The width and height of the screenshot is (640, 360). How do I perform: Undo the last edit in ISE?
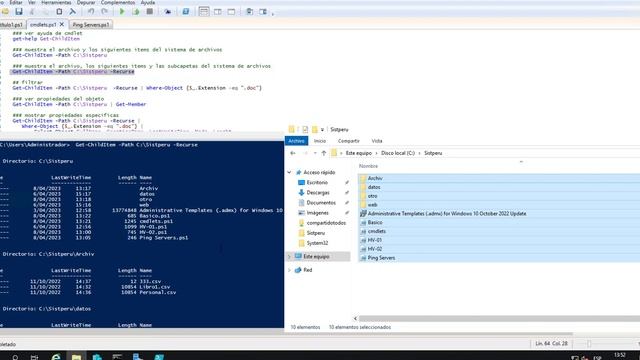click(x=91, y=11)
